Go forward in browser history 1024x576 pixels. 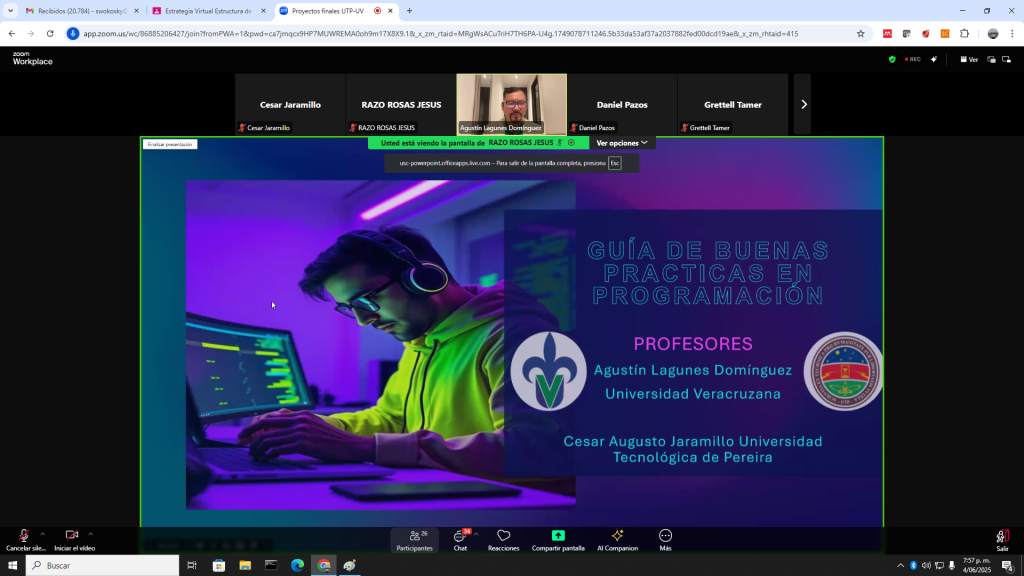click(31, 34)
